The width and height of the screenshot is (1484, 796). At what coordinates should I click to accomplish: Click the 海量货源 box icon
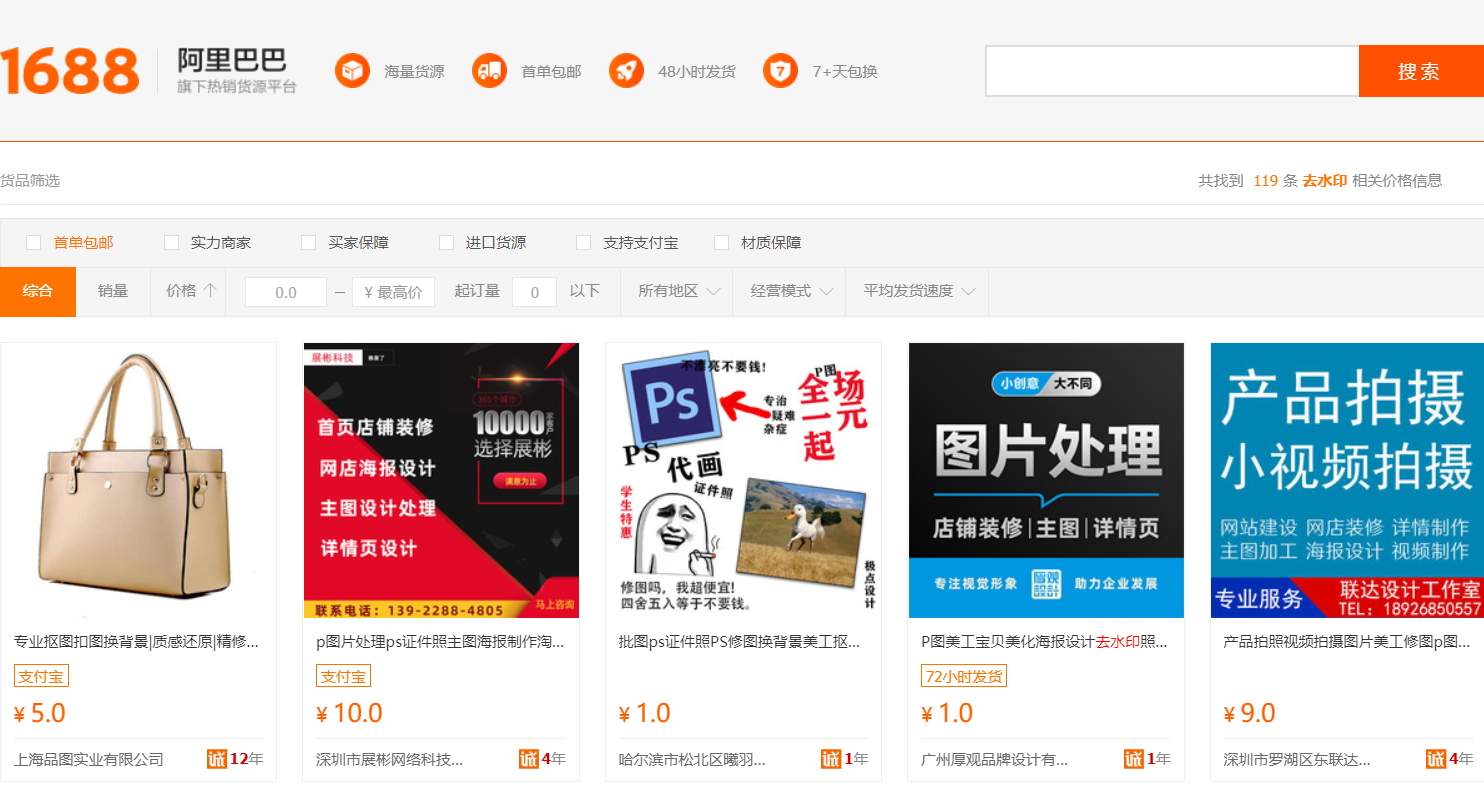point(352,71)
